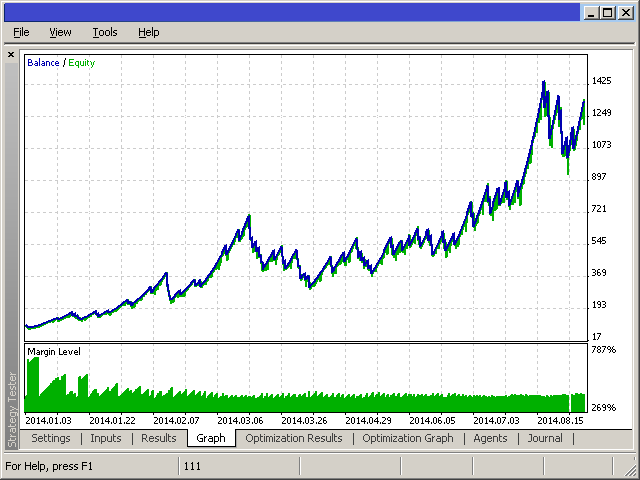Click the status bar resize grip

pos(629,469)
